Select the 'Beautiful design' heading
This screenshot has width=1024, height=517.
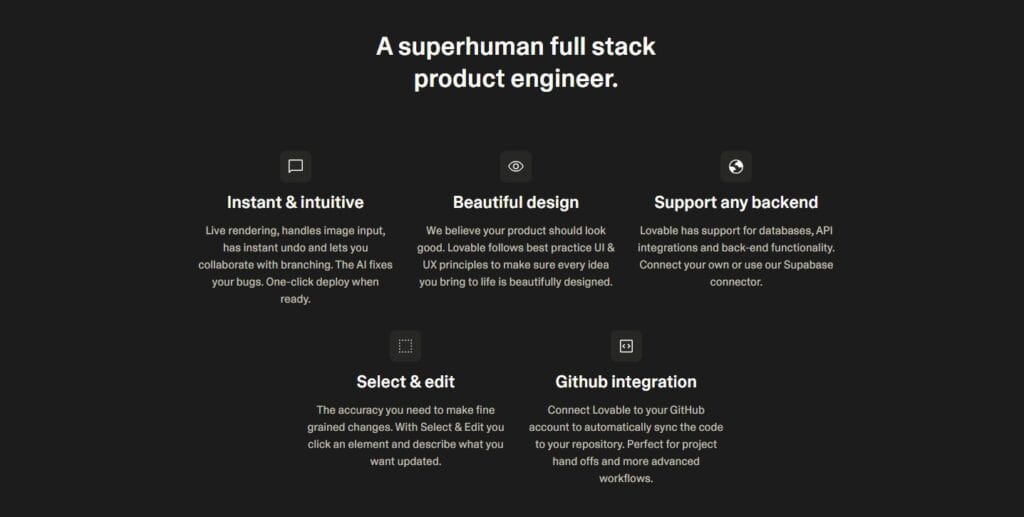pyautogui.click(x=516, y=202)
